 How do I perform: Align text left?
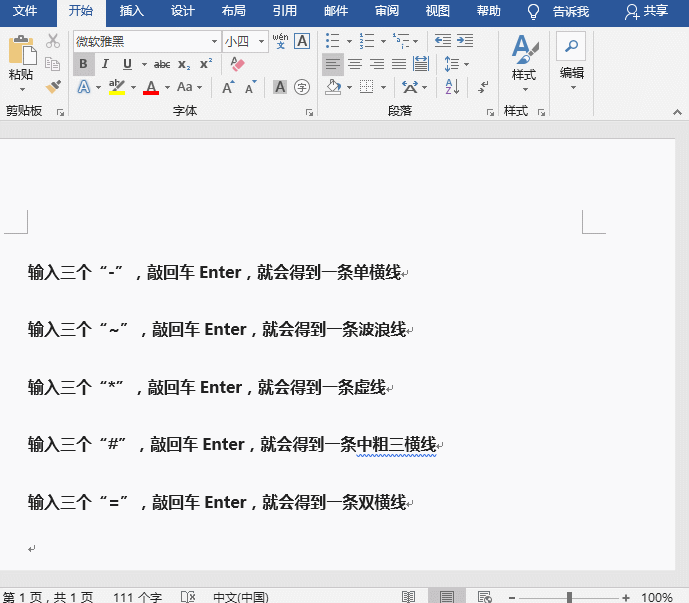tap(333, 64)
